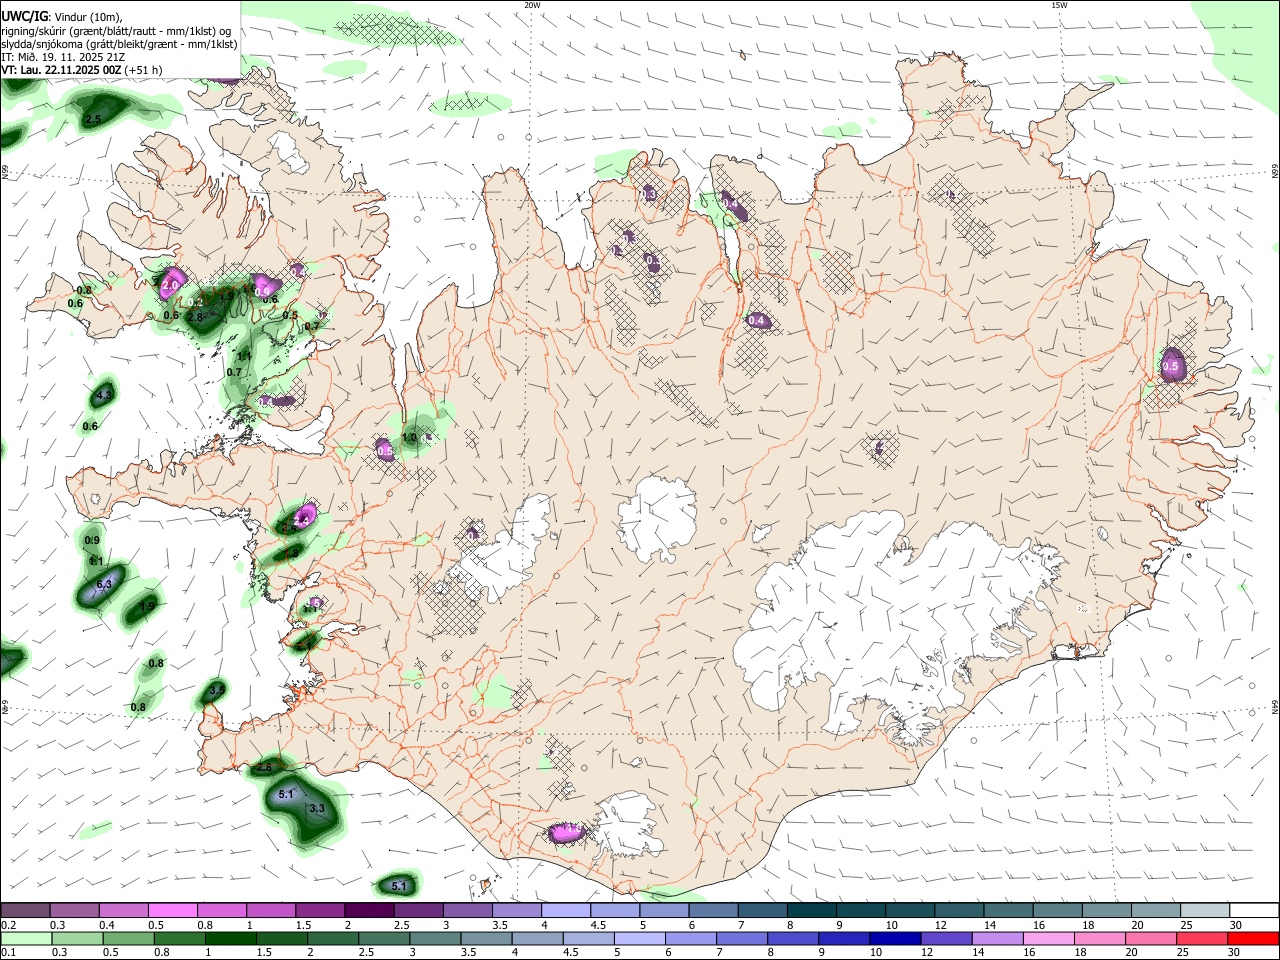Screen dimensions: 1280x960
Task: Click the darkest green rain-scale swatch labeled 1
Action: pos(231,939)
